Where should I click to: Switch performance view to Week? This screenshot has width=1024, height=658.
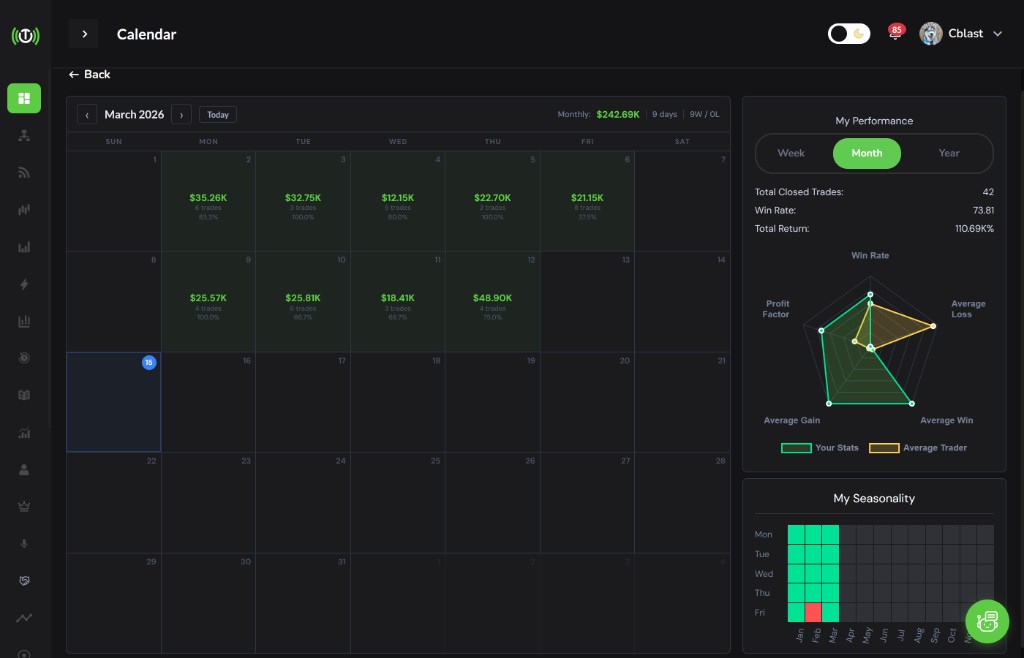[791, 153]
